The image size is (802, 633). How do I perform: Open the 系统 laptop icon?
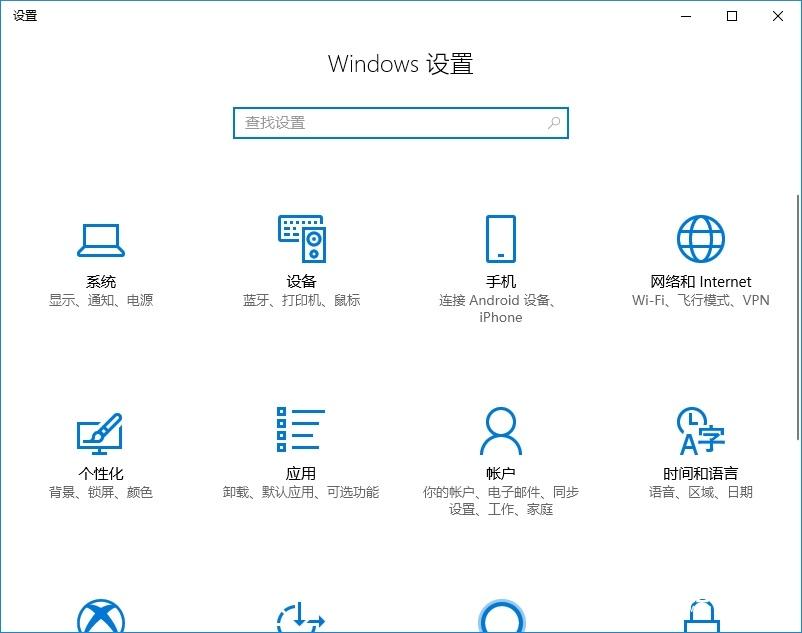(101, 240)
